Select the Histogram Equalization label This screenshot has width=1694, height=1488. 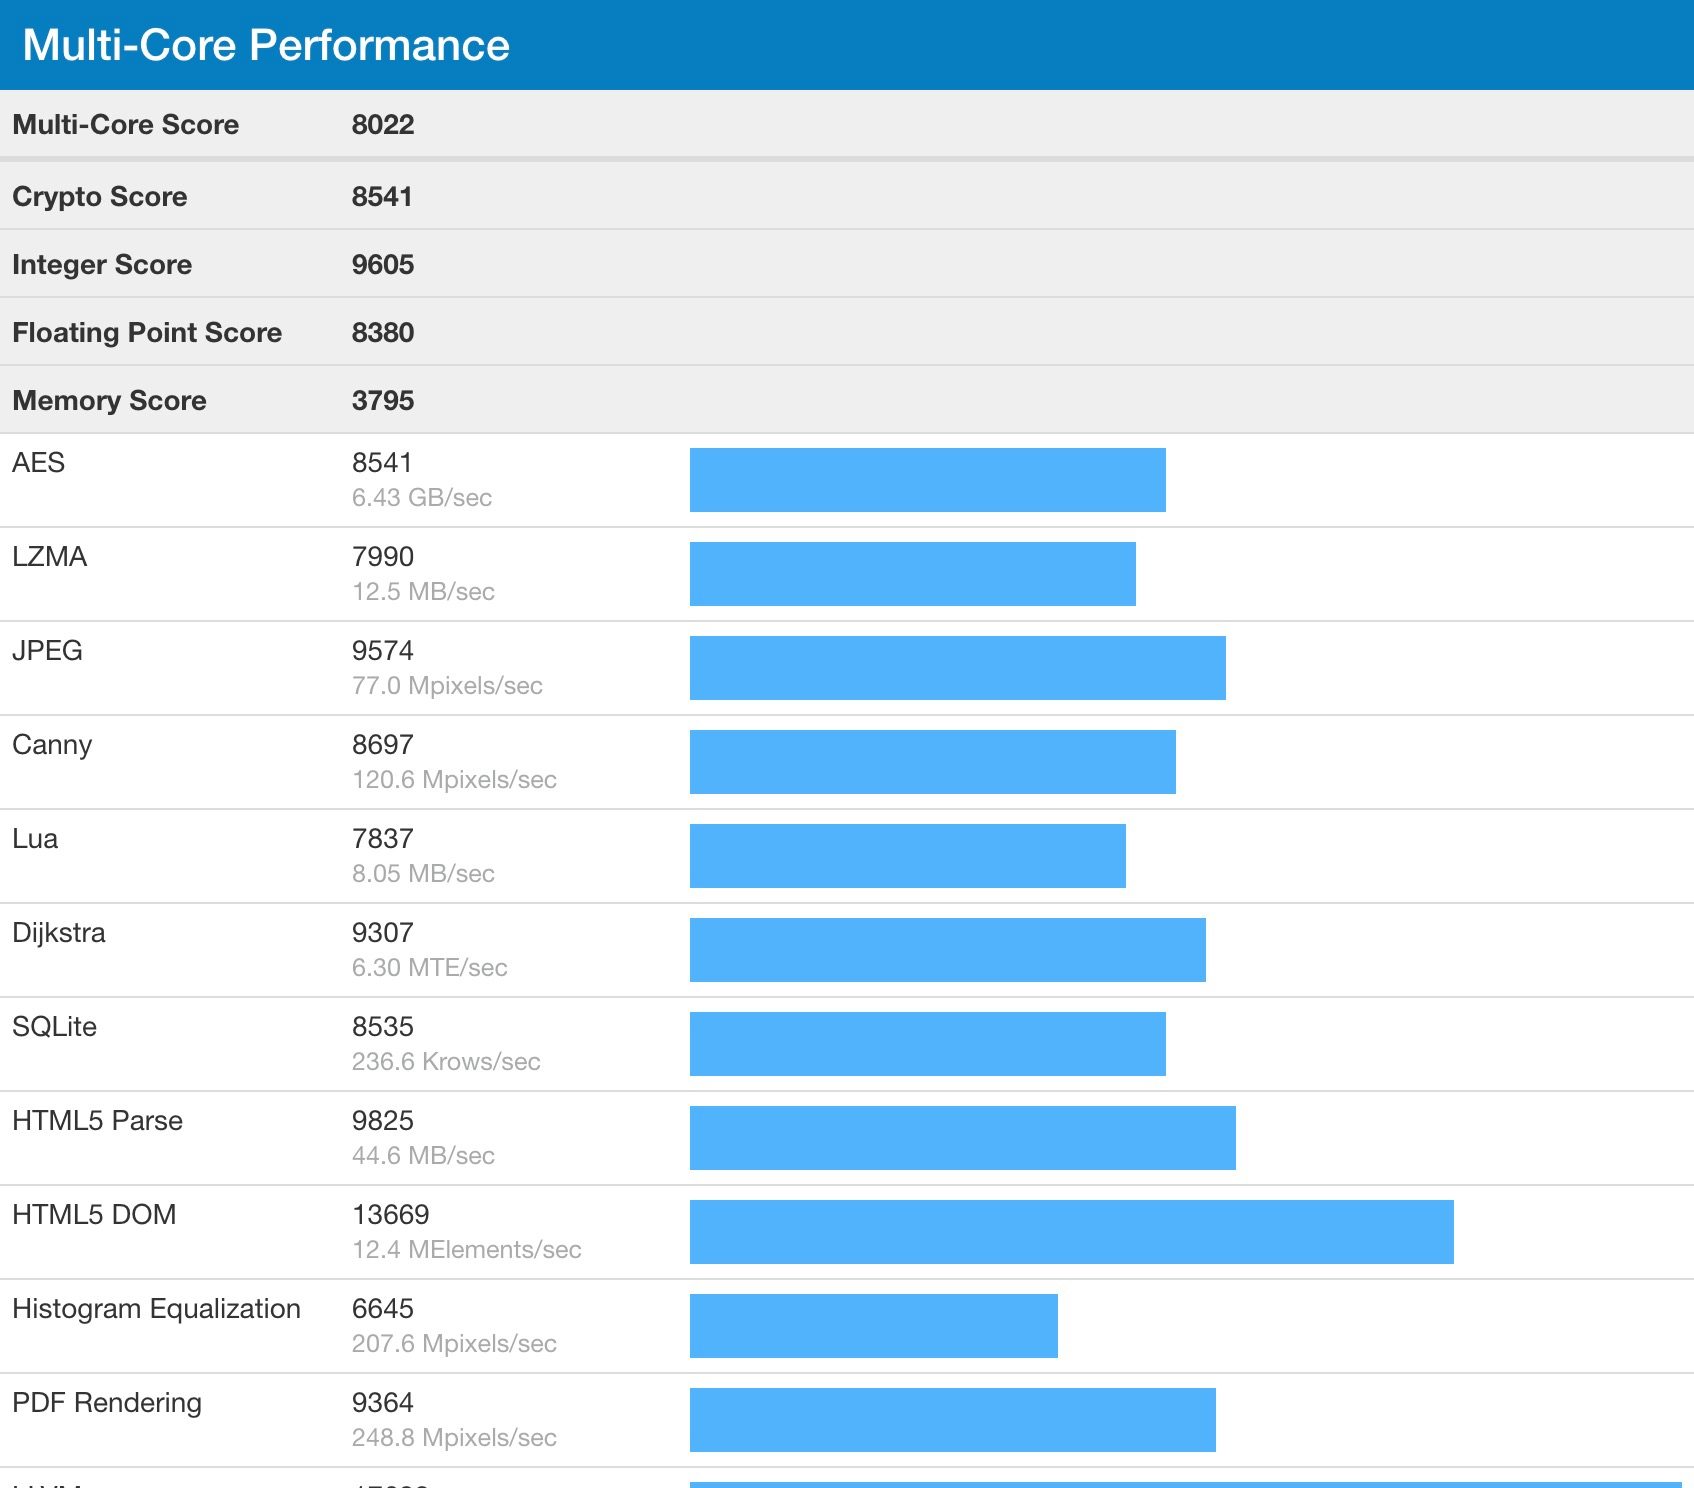point(156,1309)
